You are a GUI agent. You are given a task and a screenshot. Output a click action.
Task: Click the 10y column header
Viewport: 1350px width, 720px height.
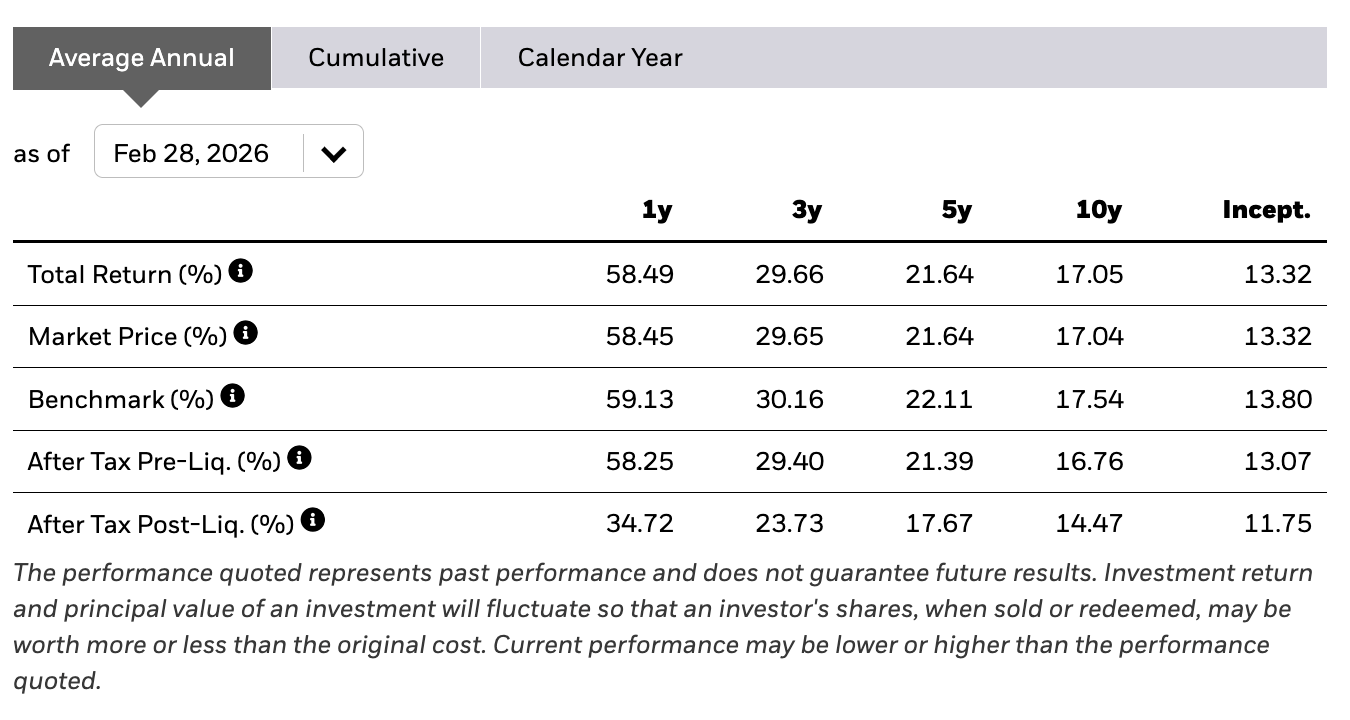pyautogui.click(x=1099, y=210)
